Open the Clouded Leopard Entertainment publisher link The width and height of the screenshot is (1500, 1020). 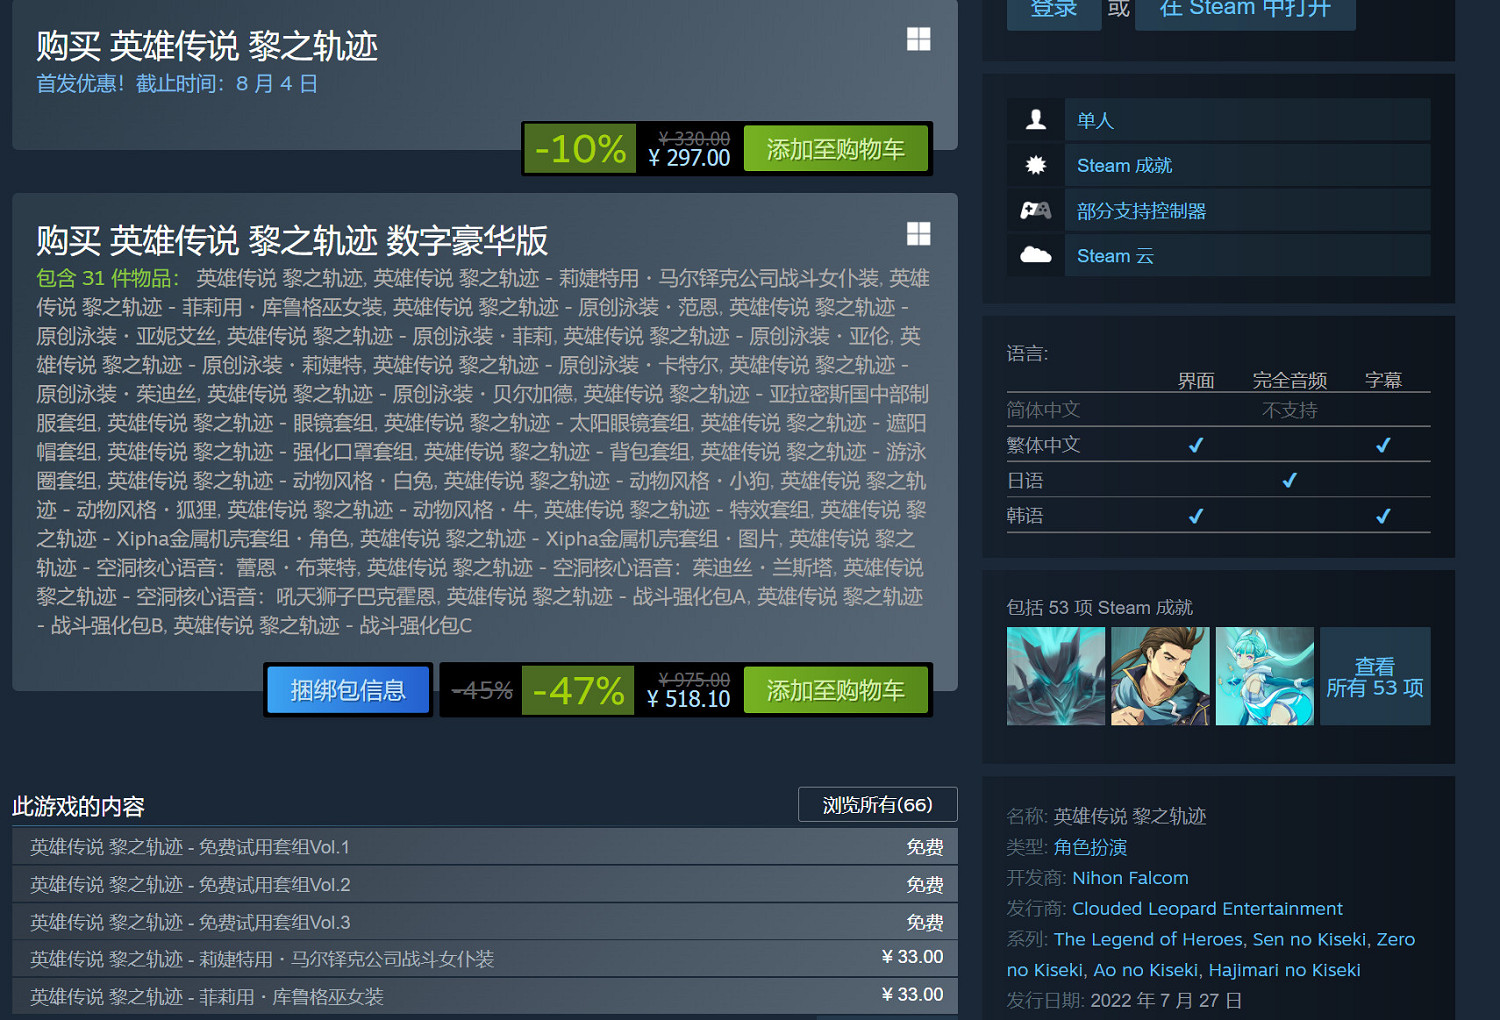tap(1207, 908)
